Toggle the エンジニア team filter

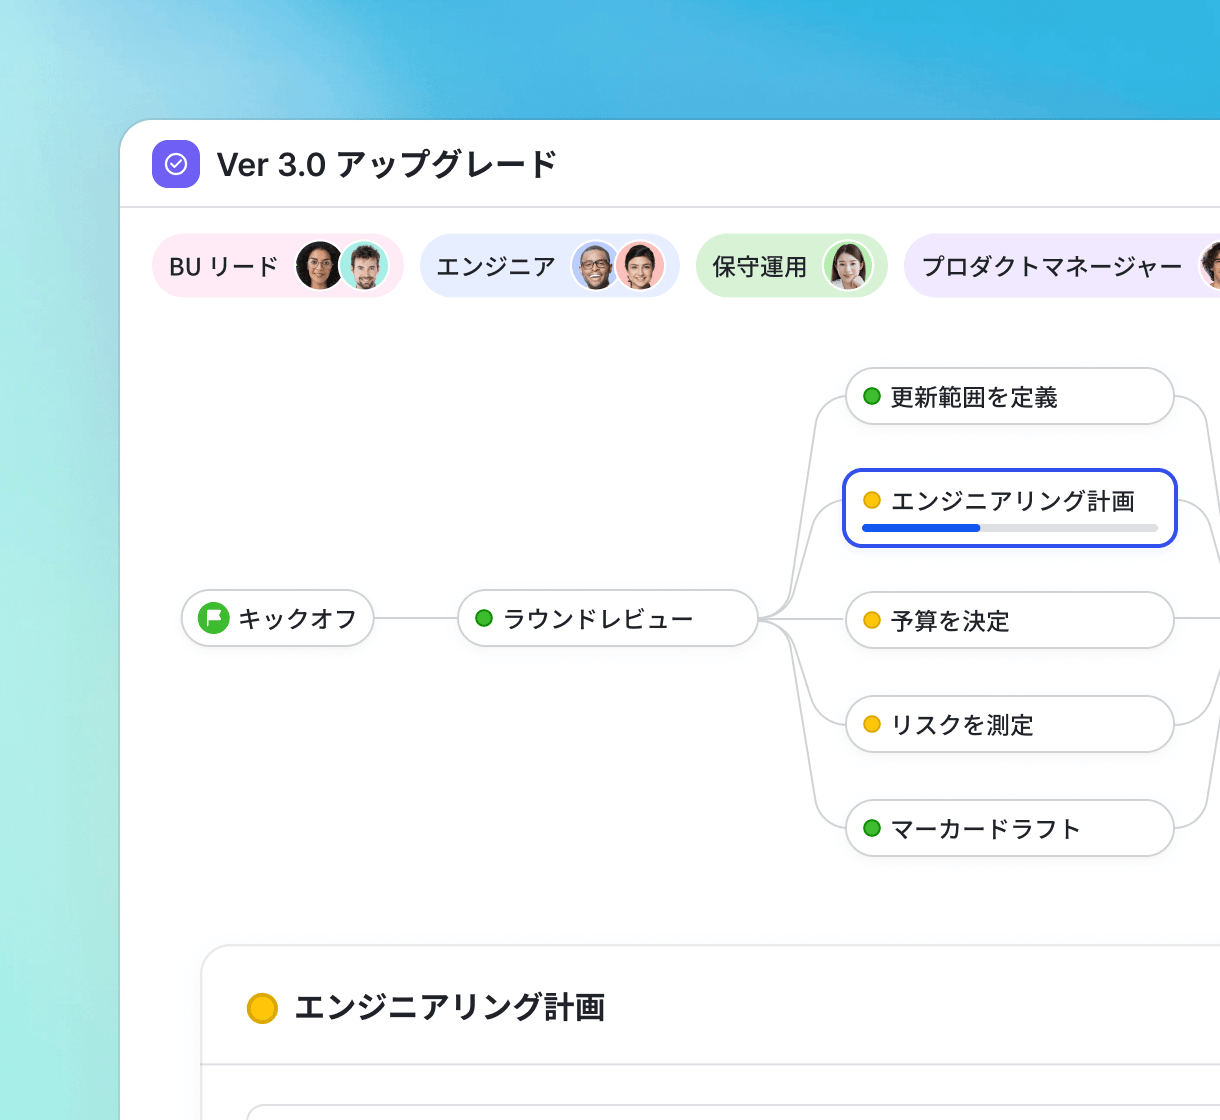549,265
